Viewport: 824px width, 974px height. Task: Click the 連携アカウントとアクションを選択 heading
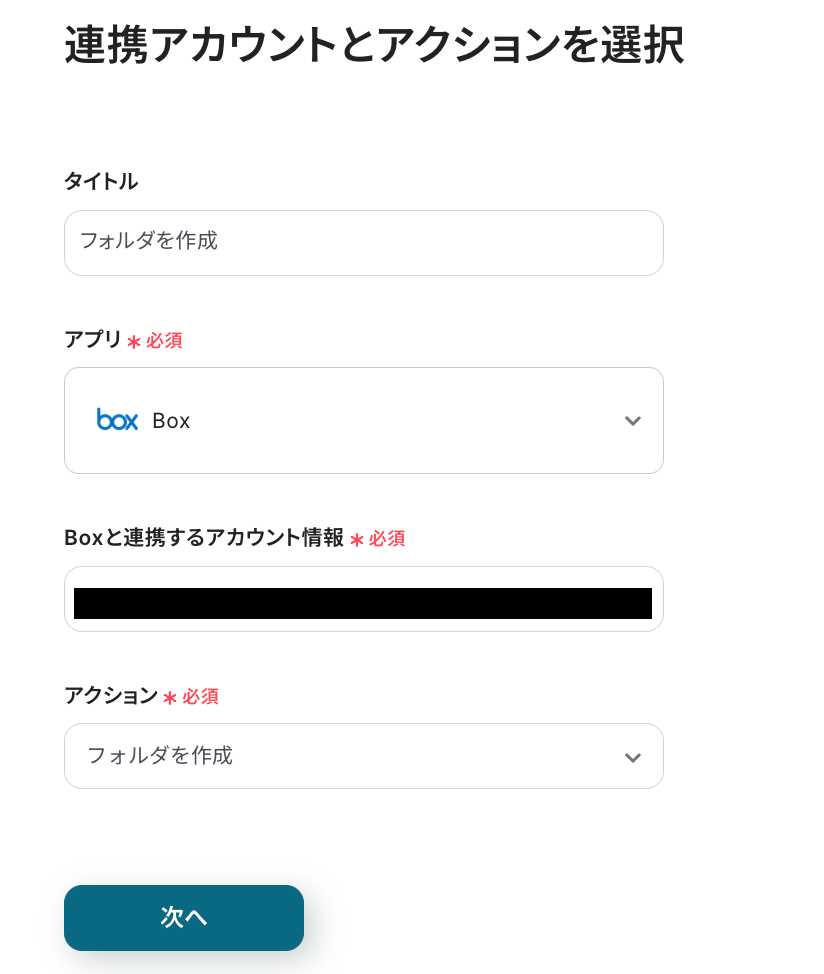(374, 46)
